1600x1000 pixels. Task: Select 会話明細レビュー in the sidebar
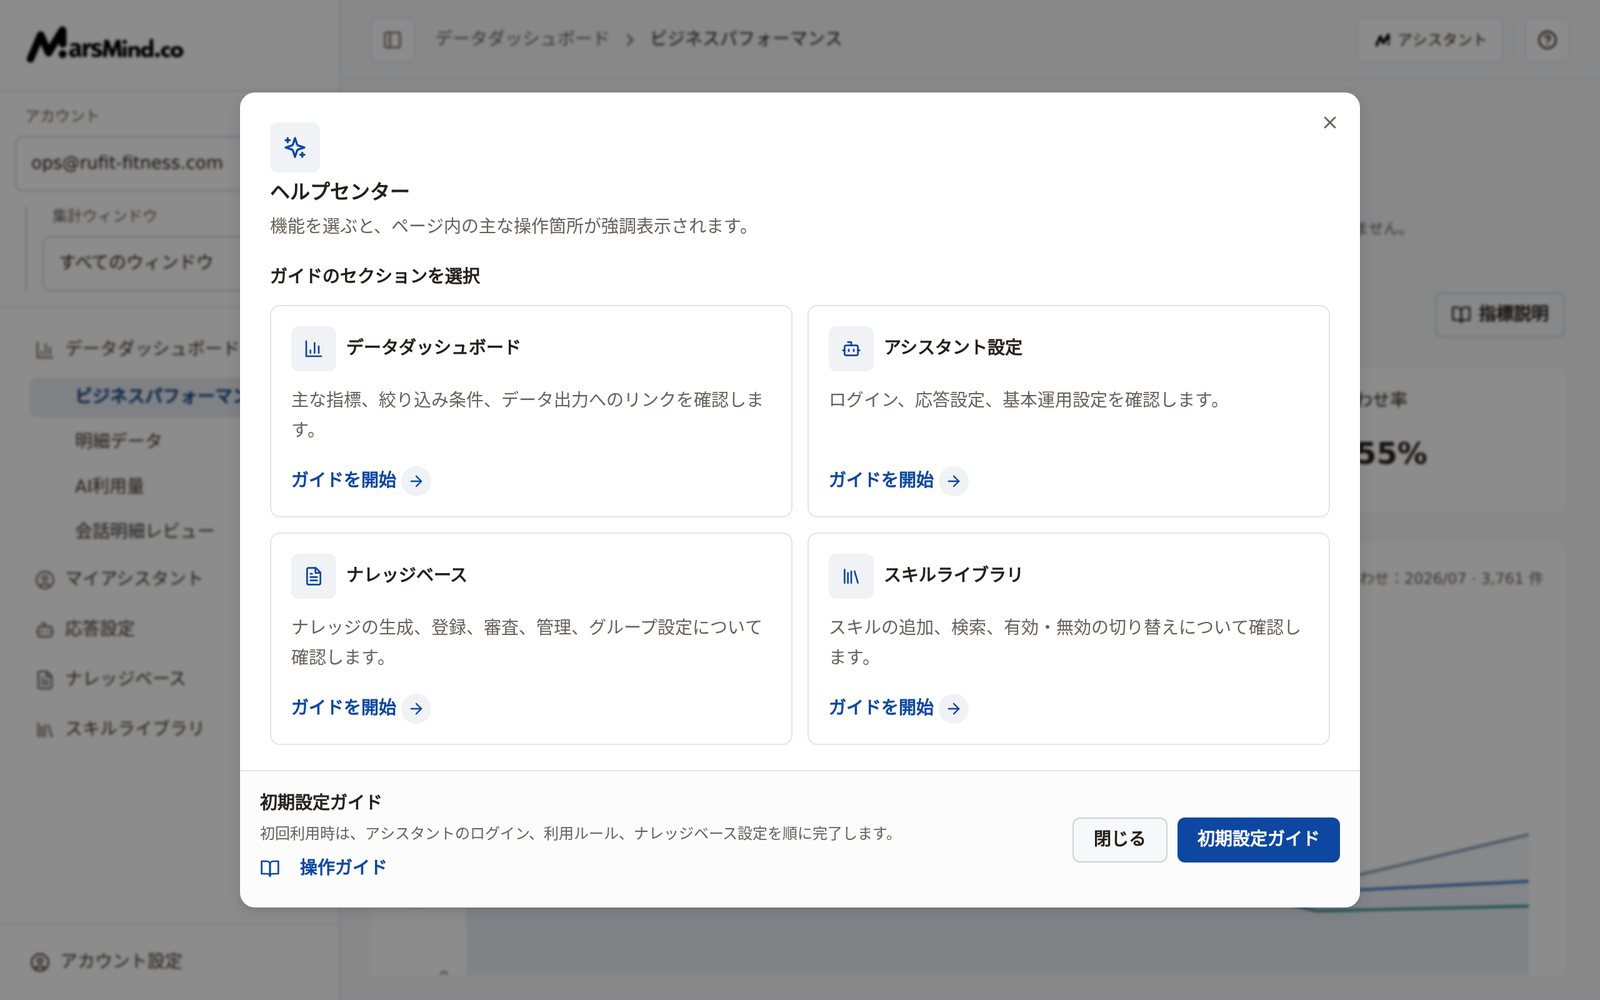point(145,531)
